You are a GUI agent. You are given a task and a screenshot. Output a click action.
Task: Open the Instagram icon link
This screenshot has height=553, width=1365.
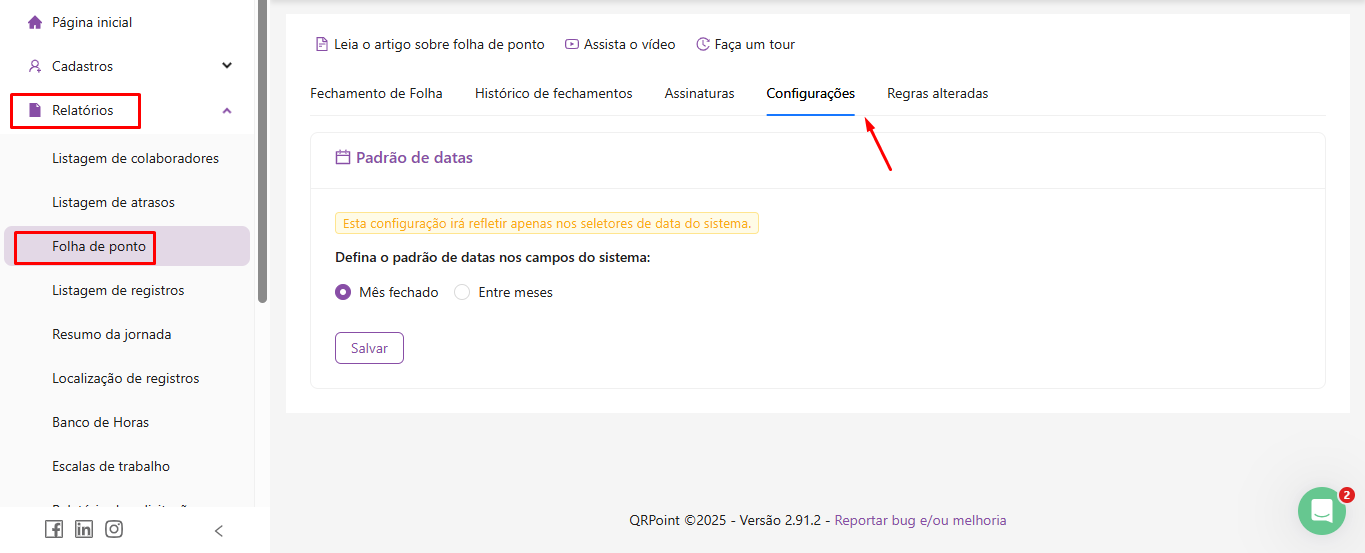(114, 530)
